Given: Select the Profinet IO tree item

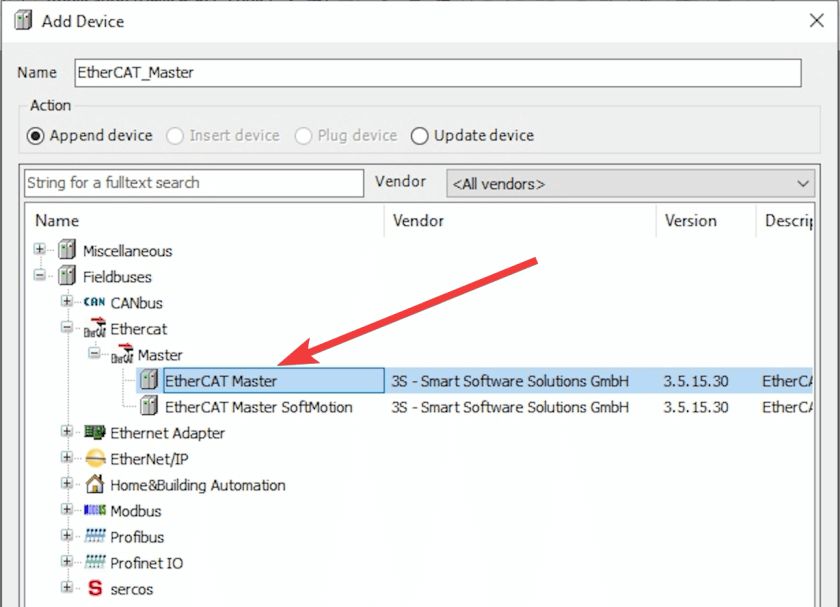Looking at the screenshot, I should point(147,563).
